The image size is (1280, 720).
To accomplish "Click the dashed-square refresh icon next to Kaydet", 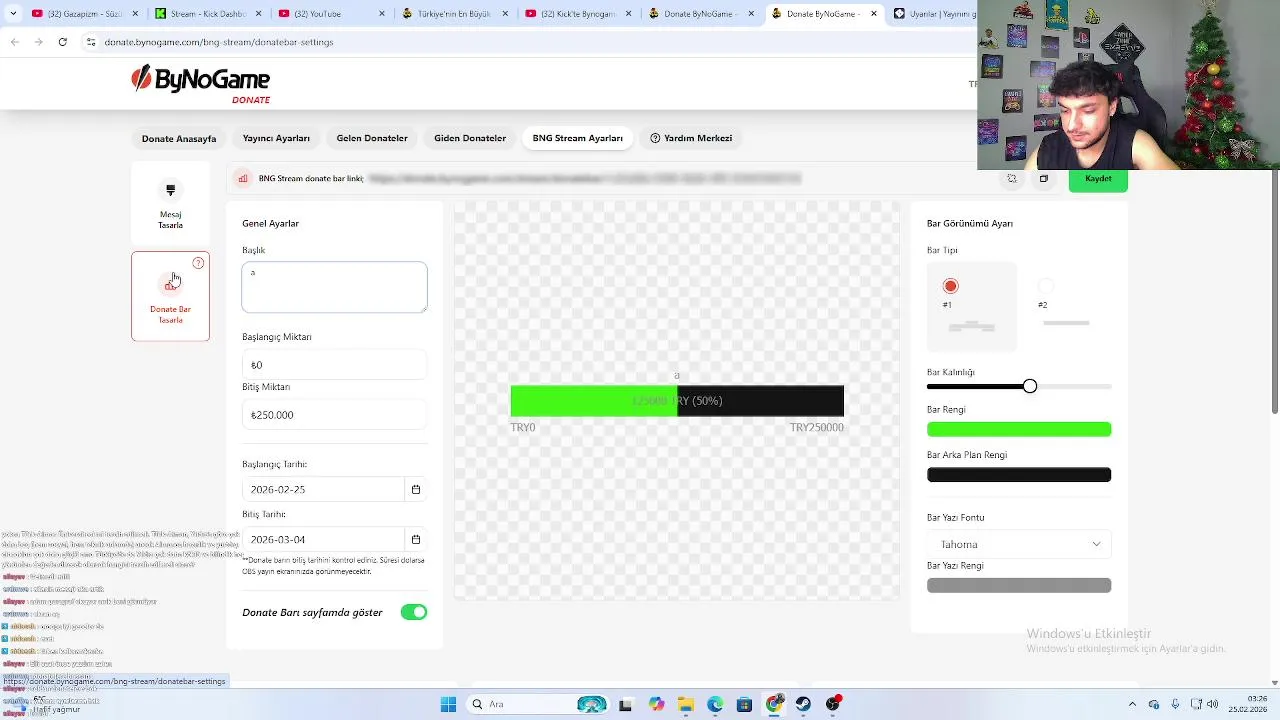I will tap(1012, 179).
